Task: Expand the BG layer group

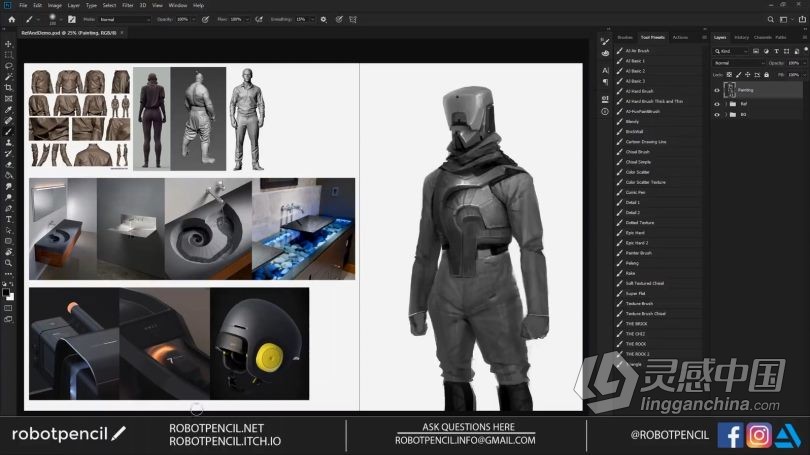Action: (726, 115)
